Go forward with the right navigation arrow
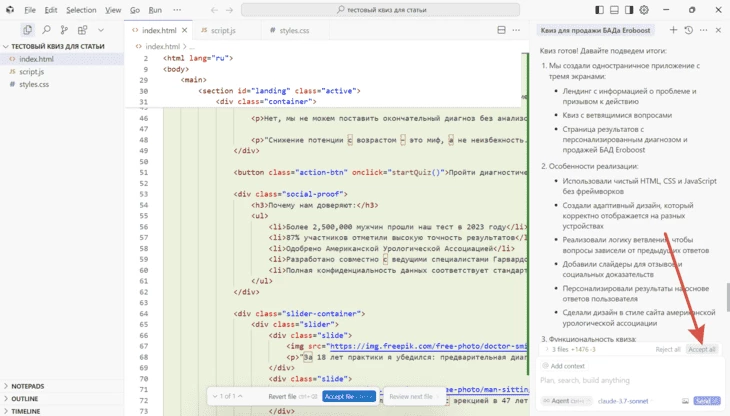 (x=229, y=10)
